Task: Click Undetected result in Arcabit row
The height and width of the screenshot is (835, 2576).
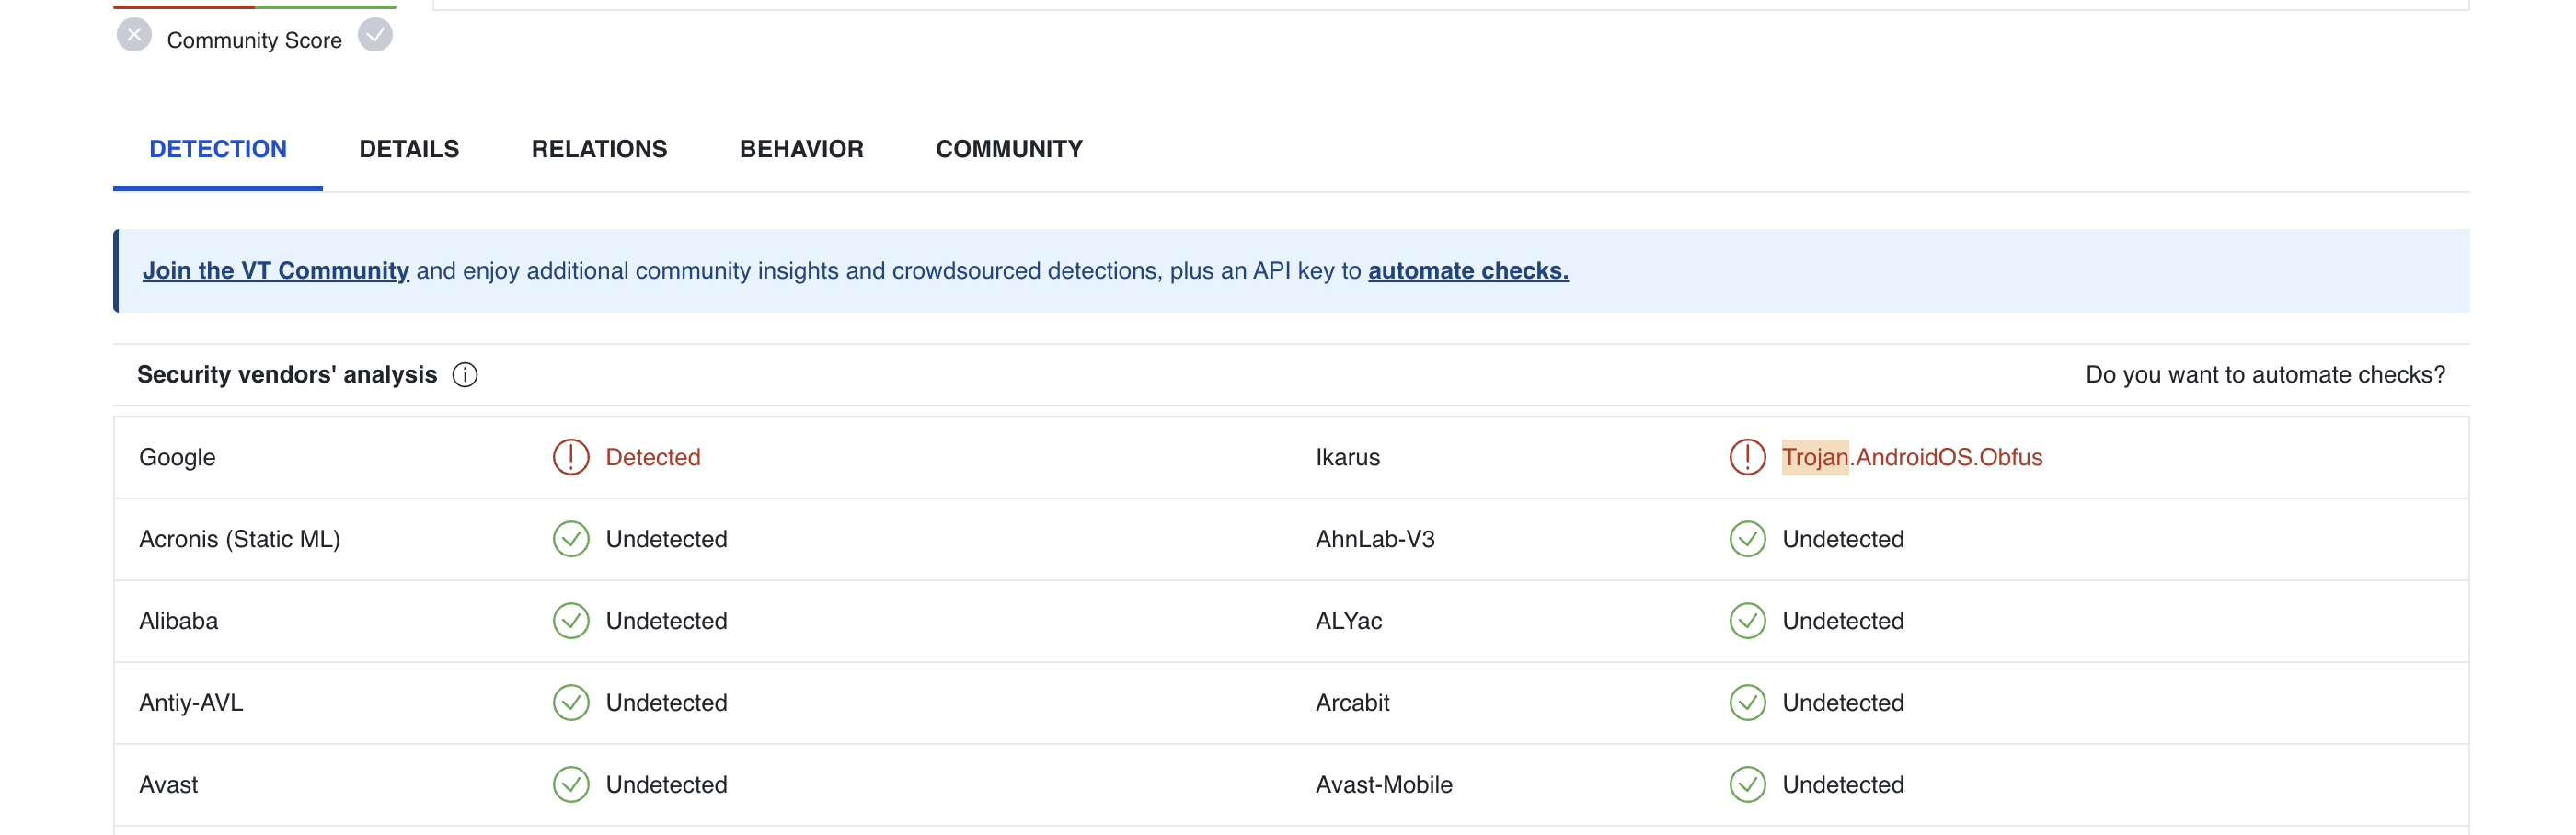Action: point(1843,703)
